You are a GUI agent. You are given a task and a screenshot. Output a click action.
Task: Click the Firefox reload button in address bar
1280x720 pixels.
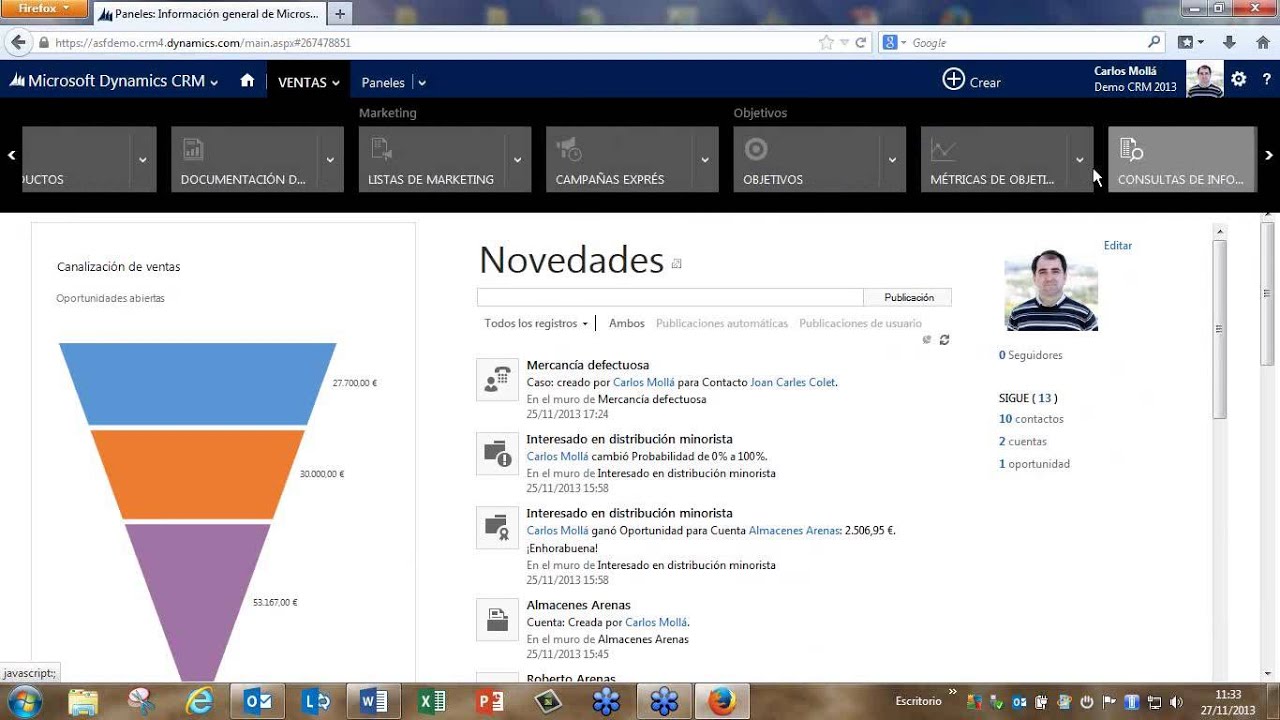pos(860,43)
